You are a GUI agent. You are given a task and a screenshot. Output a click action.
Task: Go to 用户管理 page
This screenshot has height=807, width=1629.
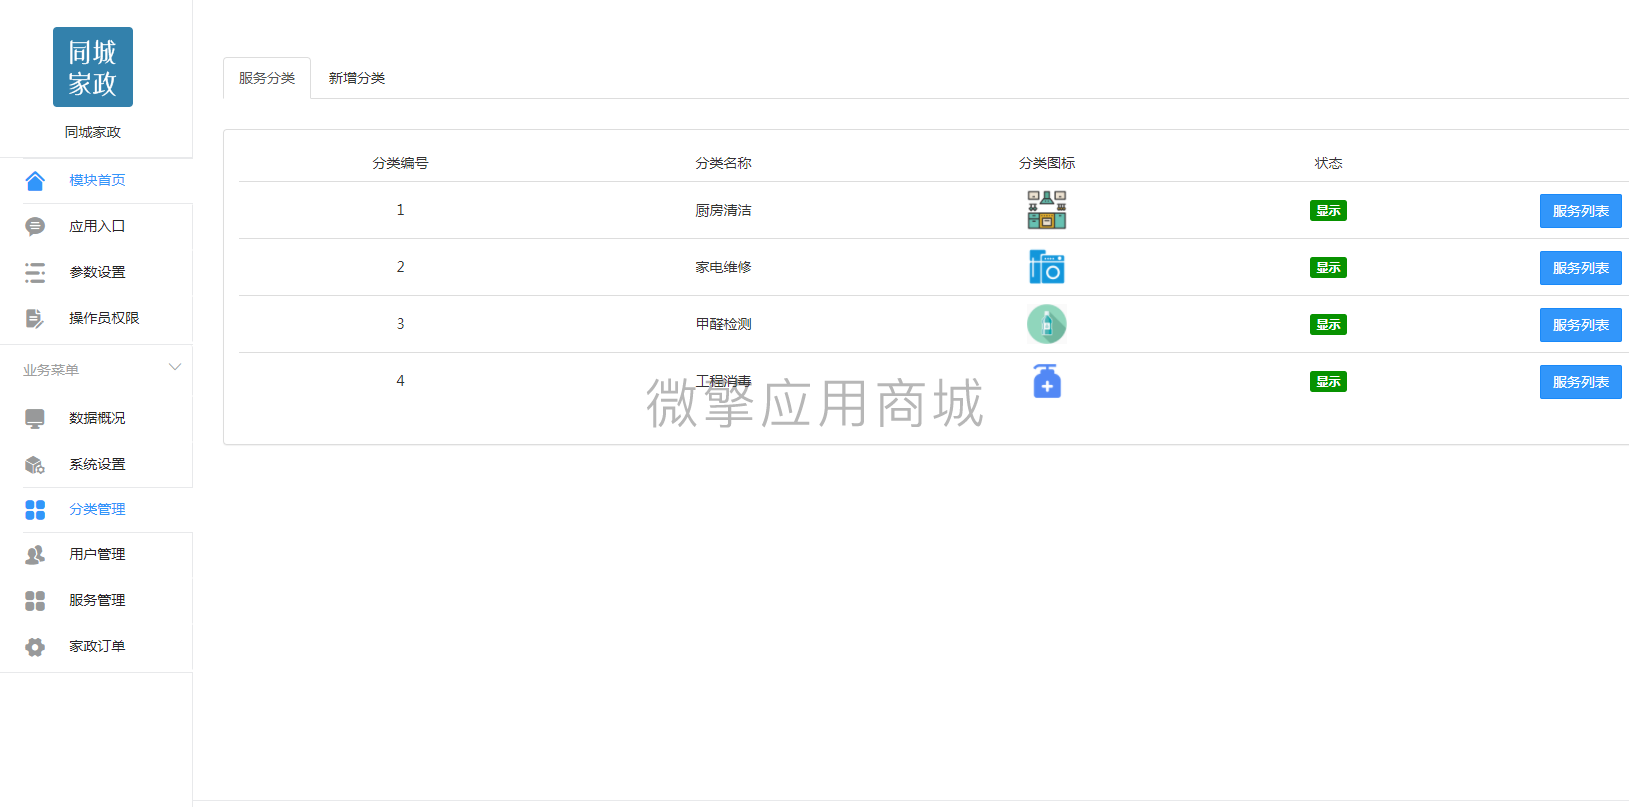[x=97, y=554]
